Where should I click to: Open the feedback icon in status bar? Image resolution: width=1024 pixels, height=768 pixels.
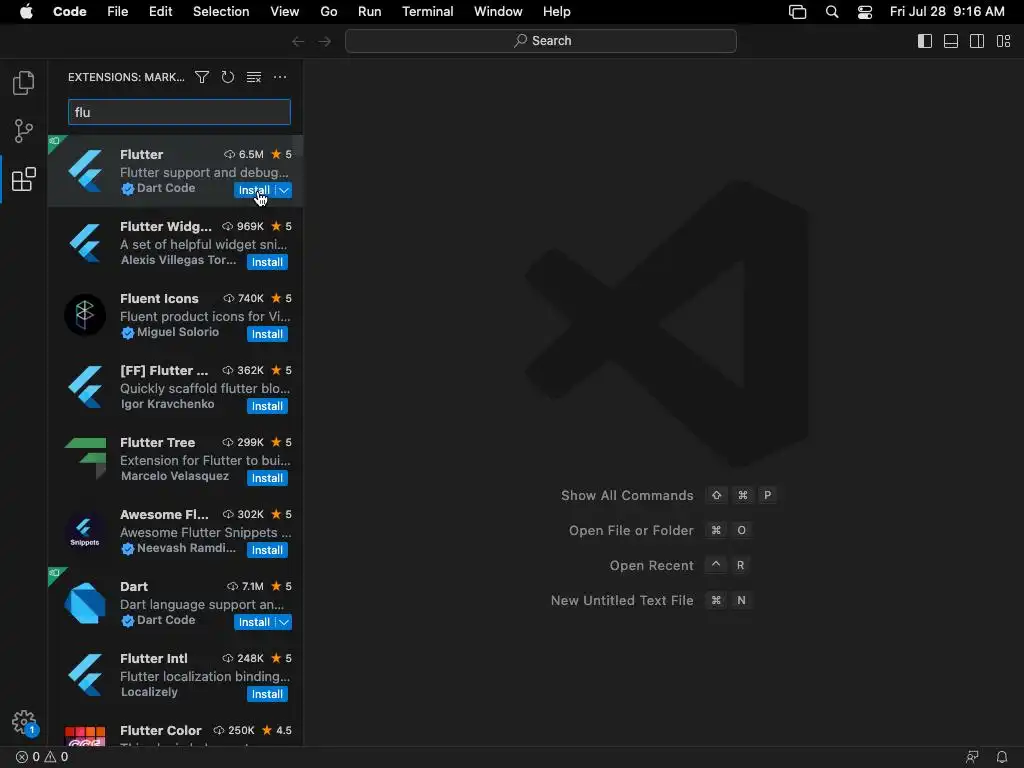coord(972,757)
